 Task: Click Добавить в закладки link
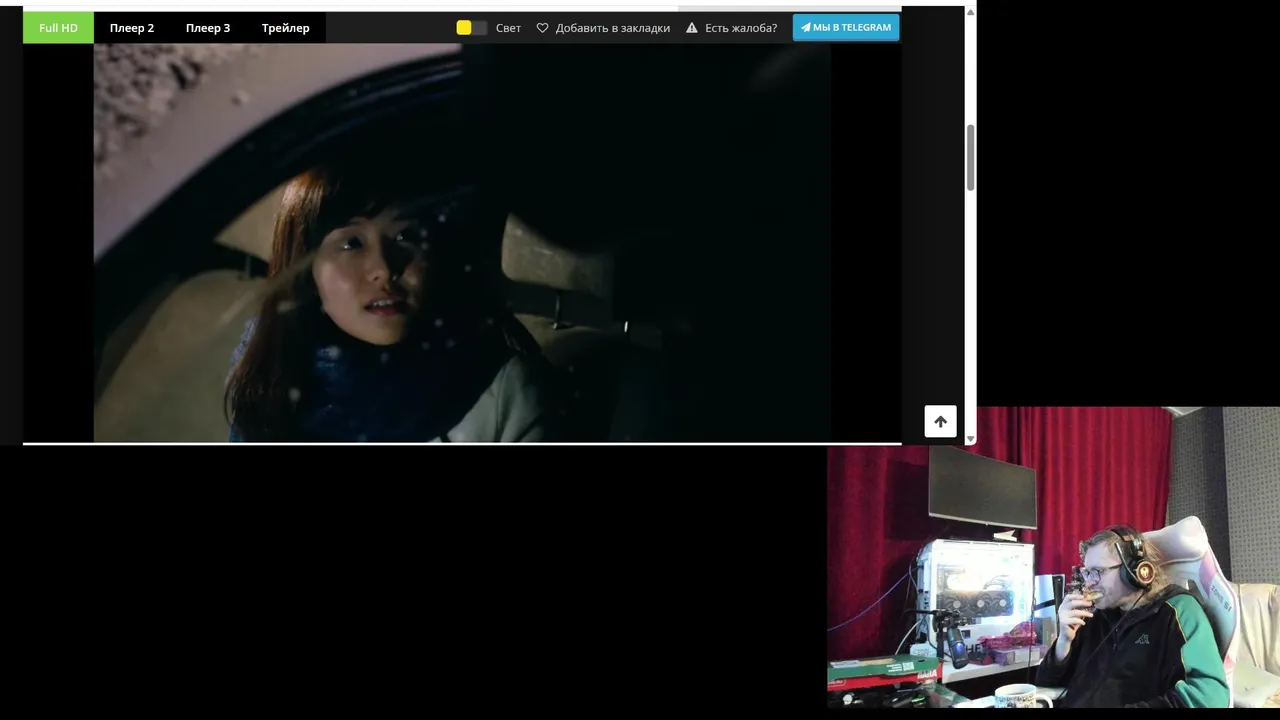tap(612, 28)
